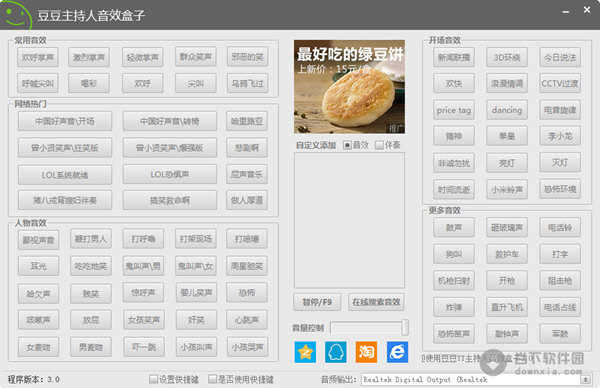600x388 pixels.
Task: Play the 乌鸦飞过 sound effect
Action: tap(247, 83)
